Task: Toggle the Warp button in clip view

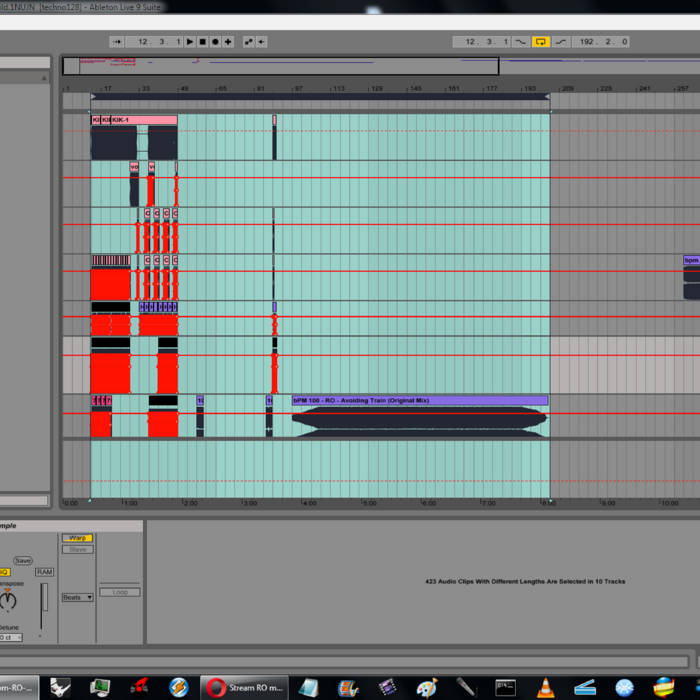Action: [77, 538]
